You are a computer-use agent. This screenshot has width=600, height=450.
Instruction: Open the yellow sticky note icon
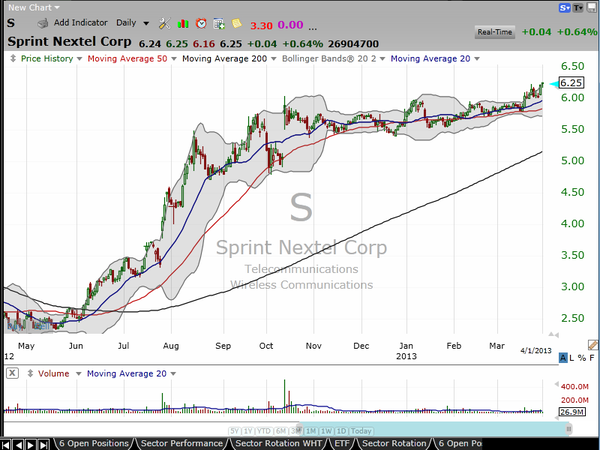(x=236, y=24)
